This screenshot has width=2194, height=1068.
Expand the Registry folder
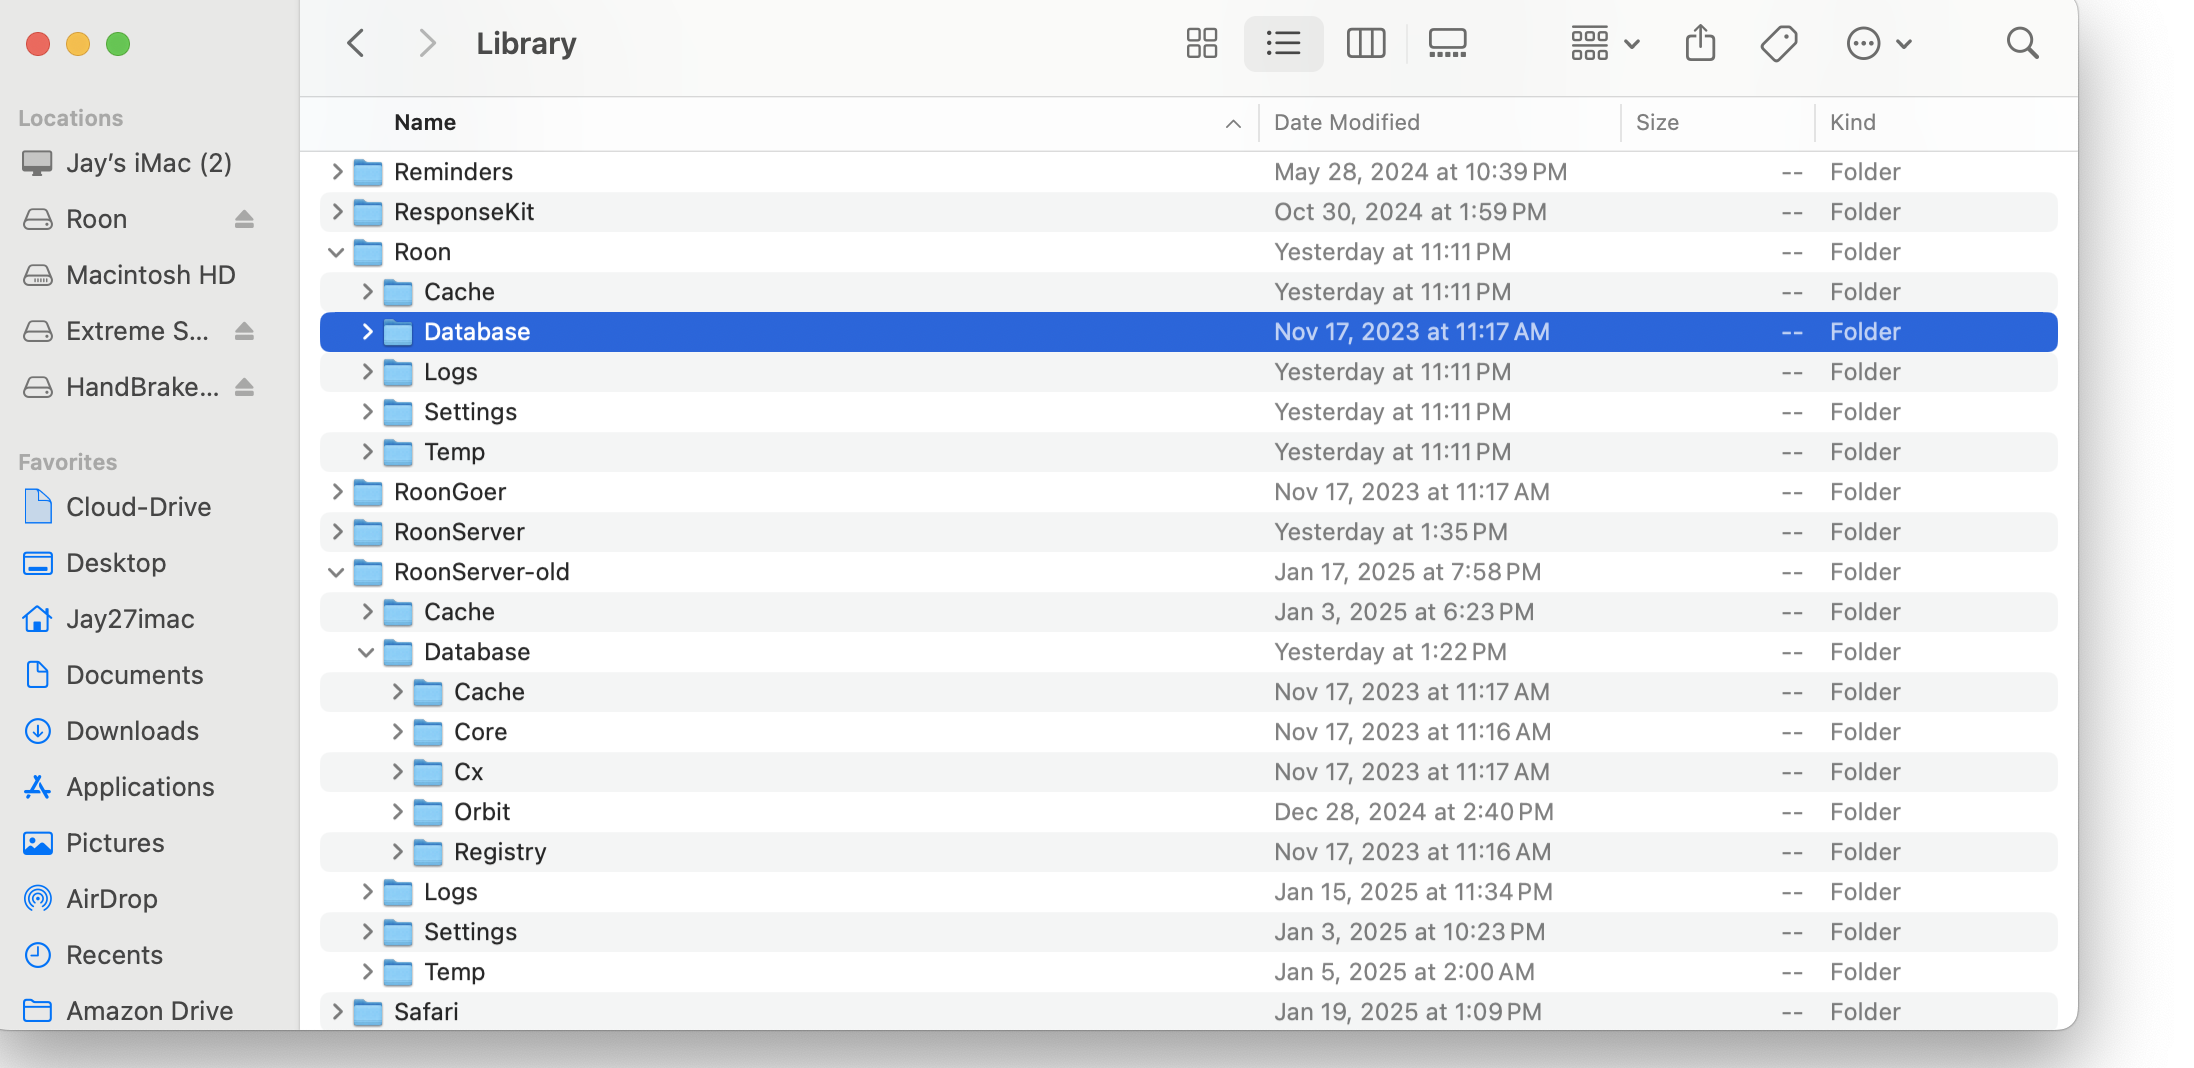397,852
